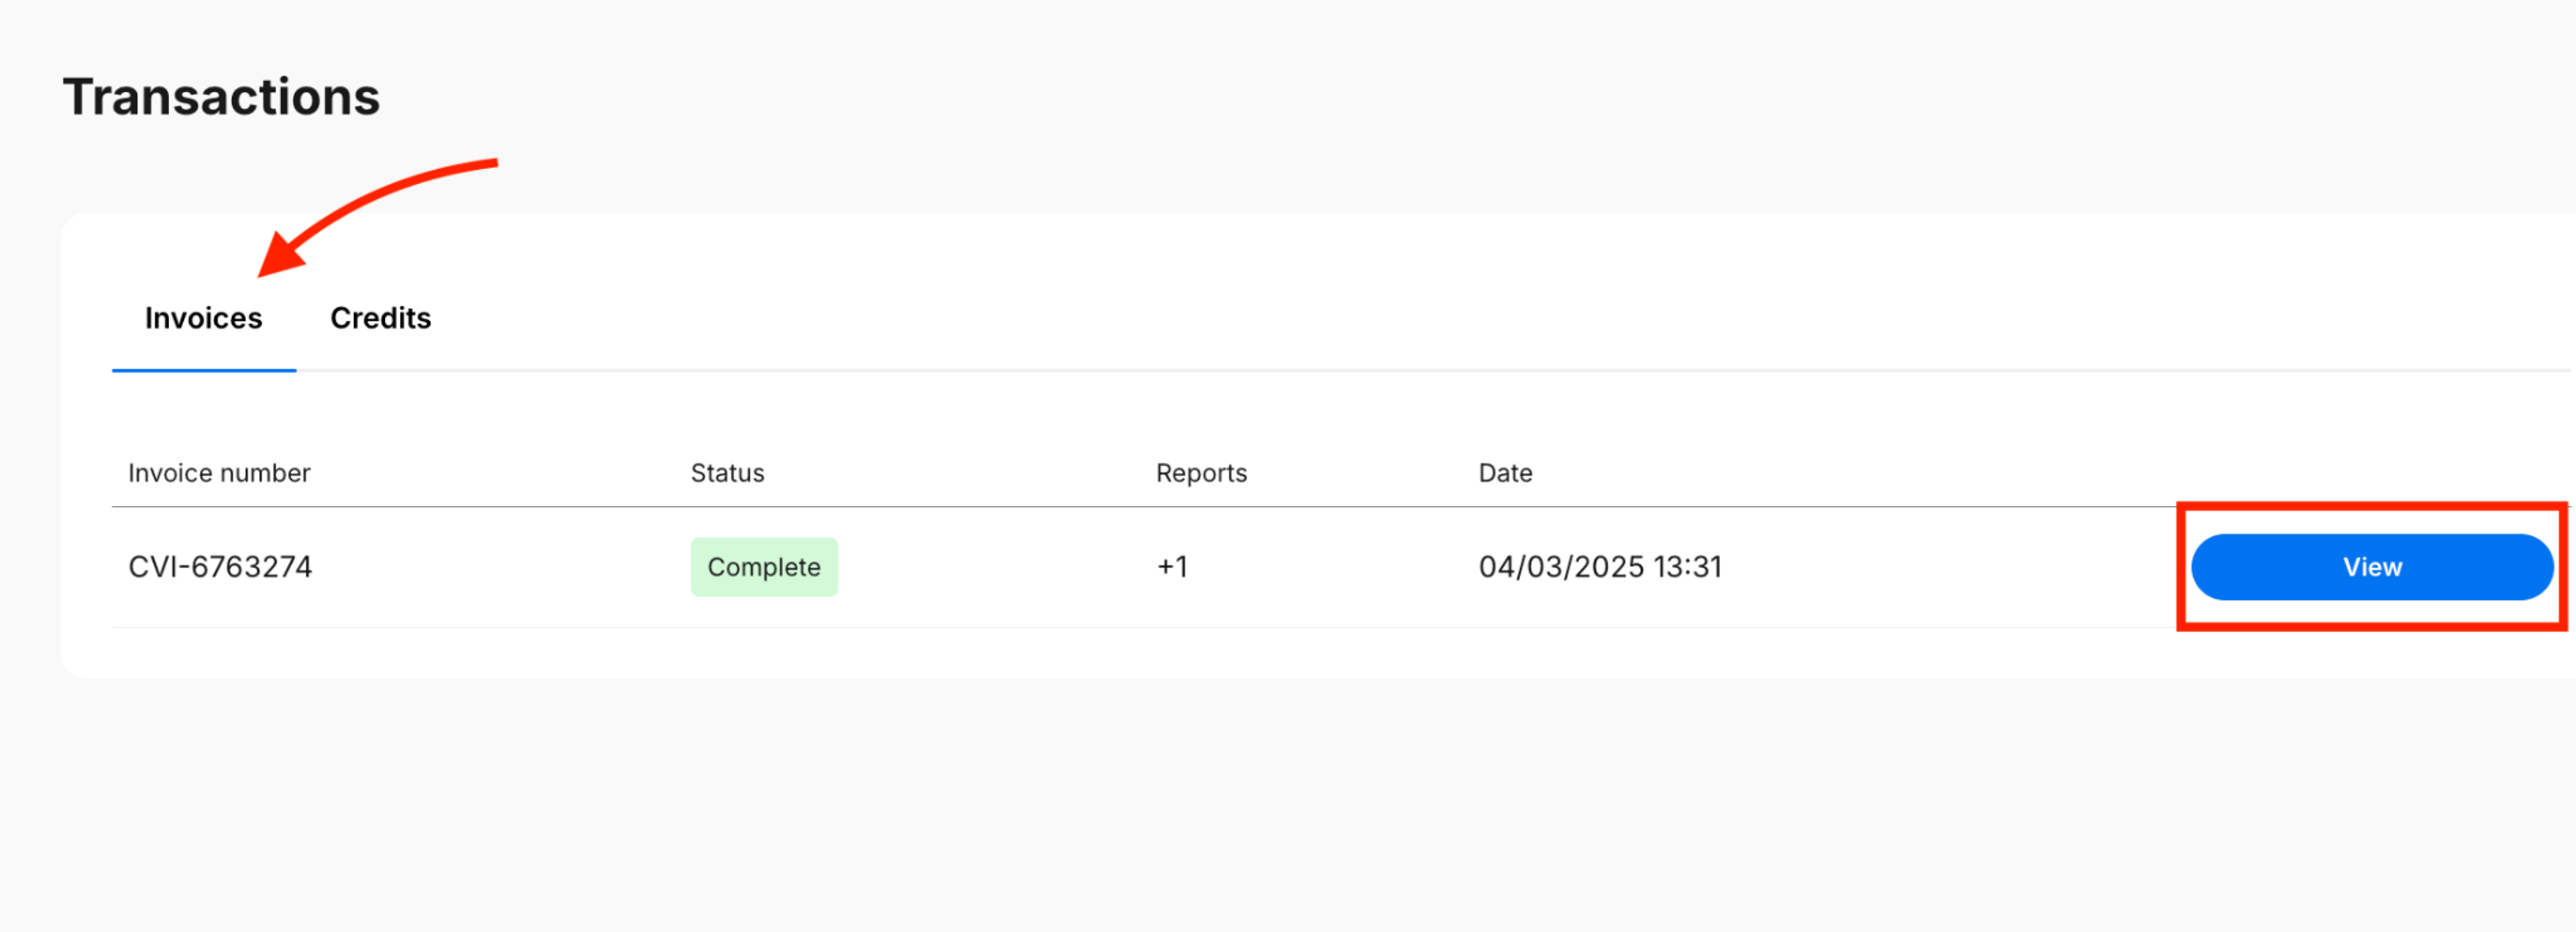Viewport: 2576px width, 932px height.
Task: Select the Status column header
Action: tap(727, 473)
